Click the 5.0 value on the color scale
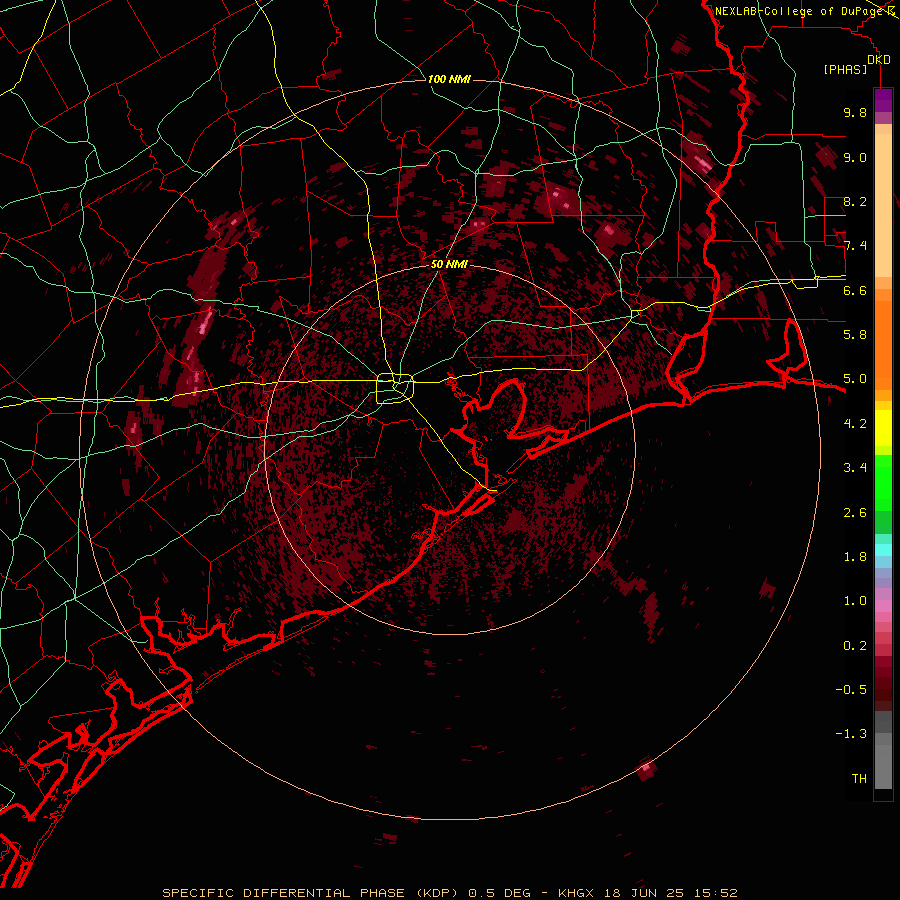 pyautogui.click(x=855, y=379)
